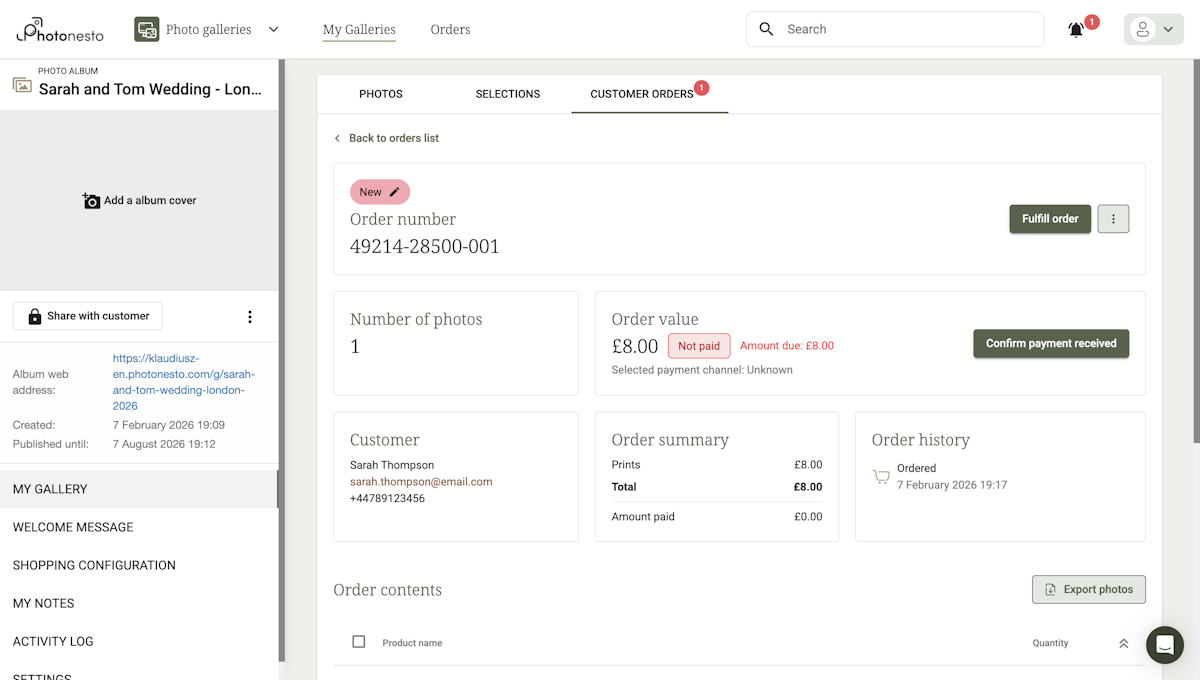
Task: Click Confirm payment received
Action: (x=1051, y=343)
